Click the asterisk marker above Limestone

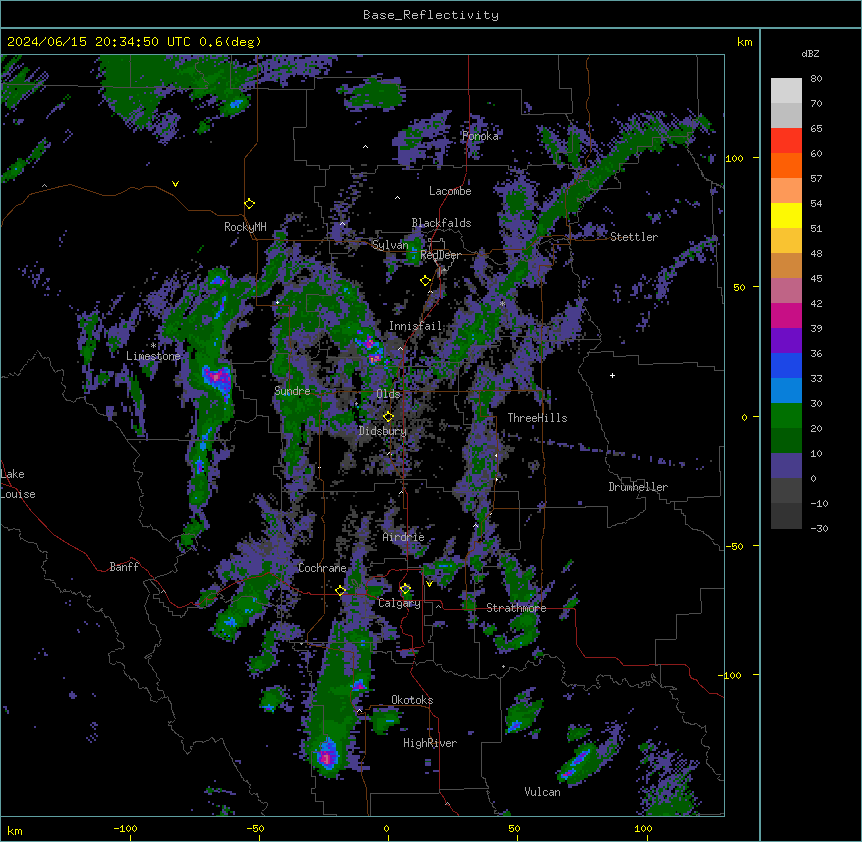tap(153, 345)
